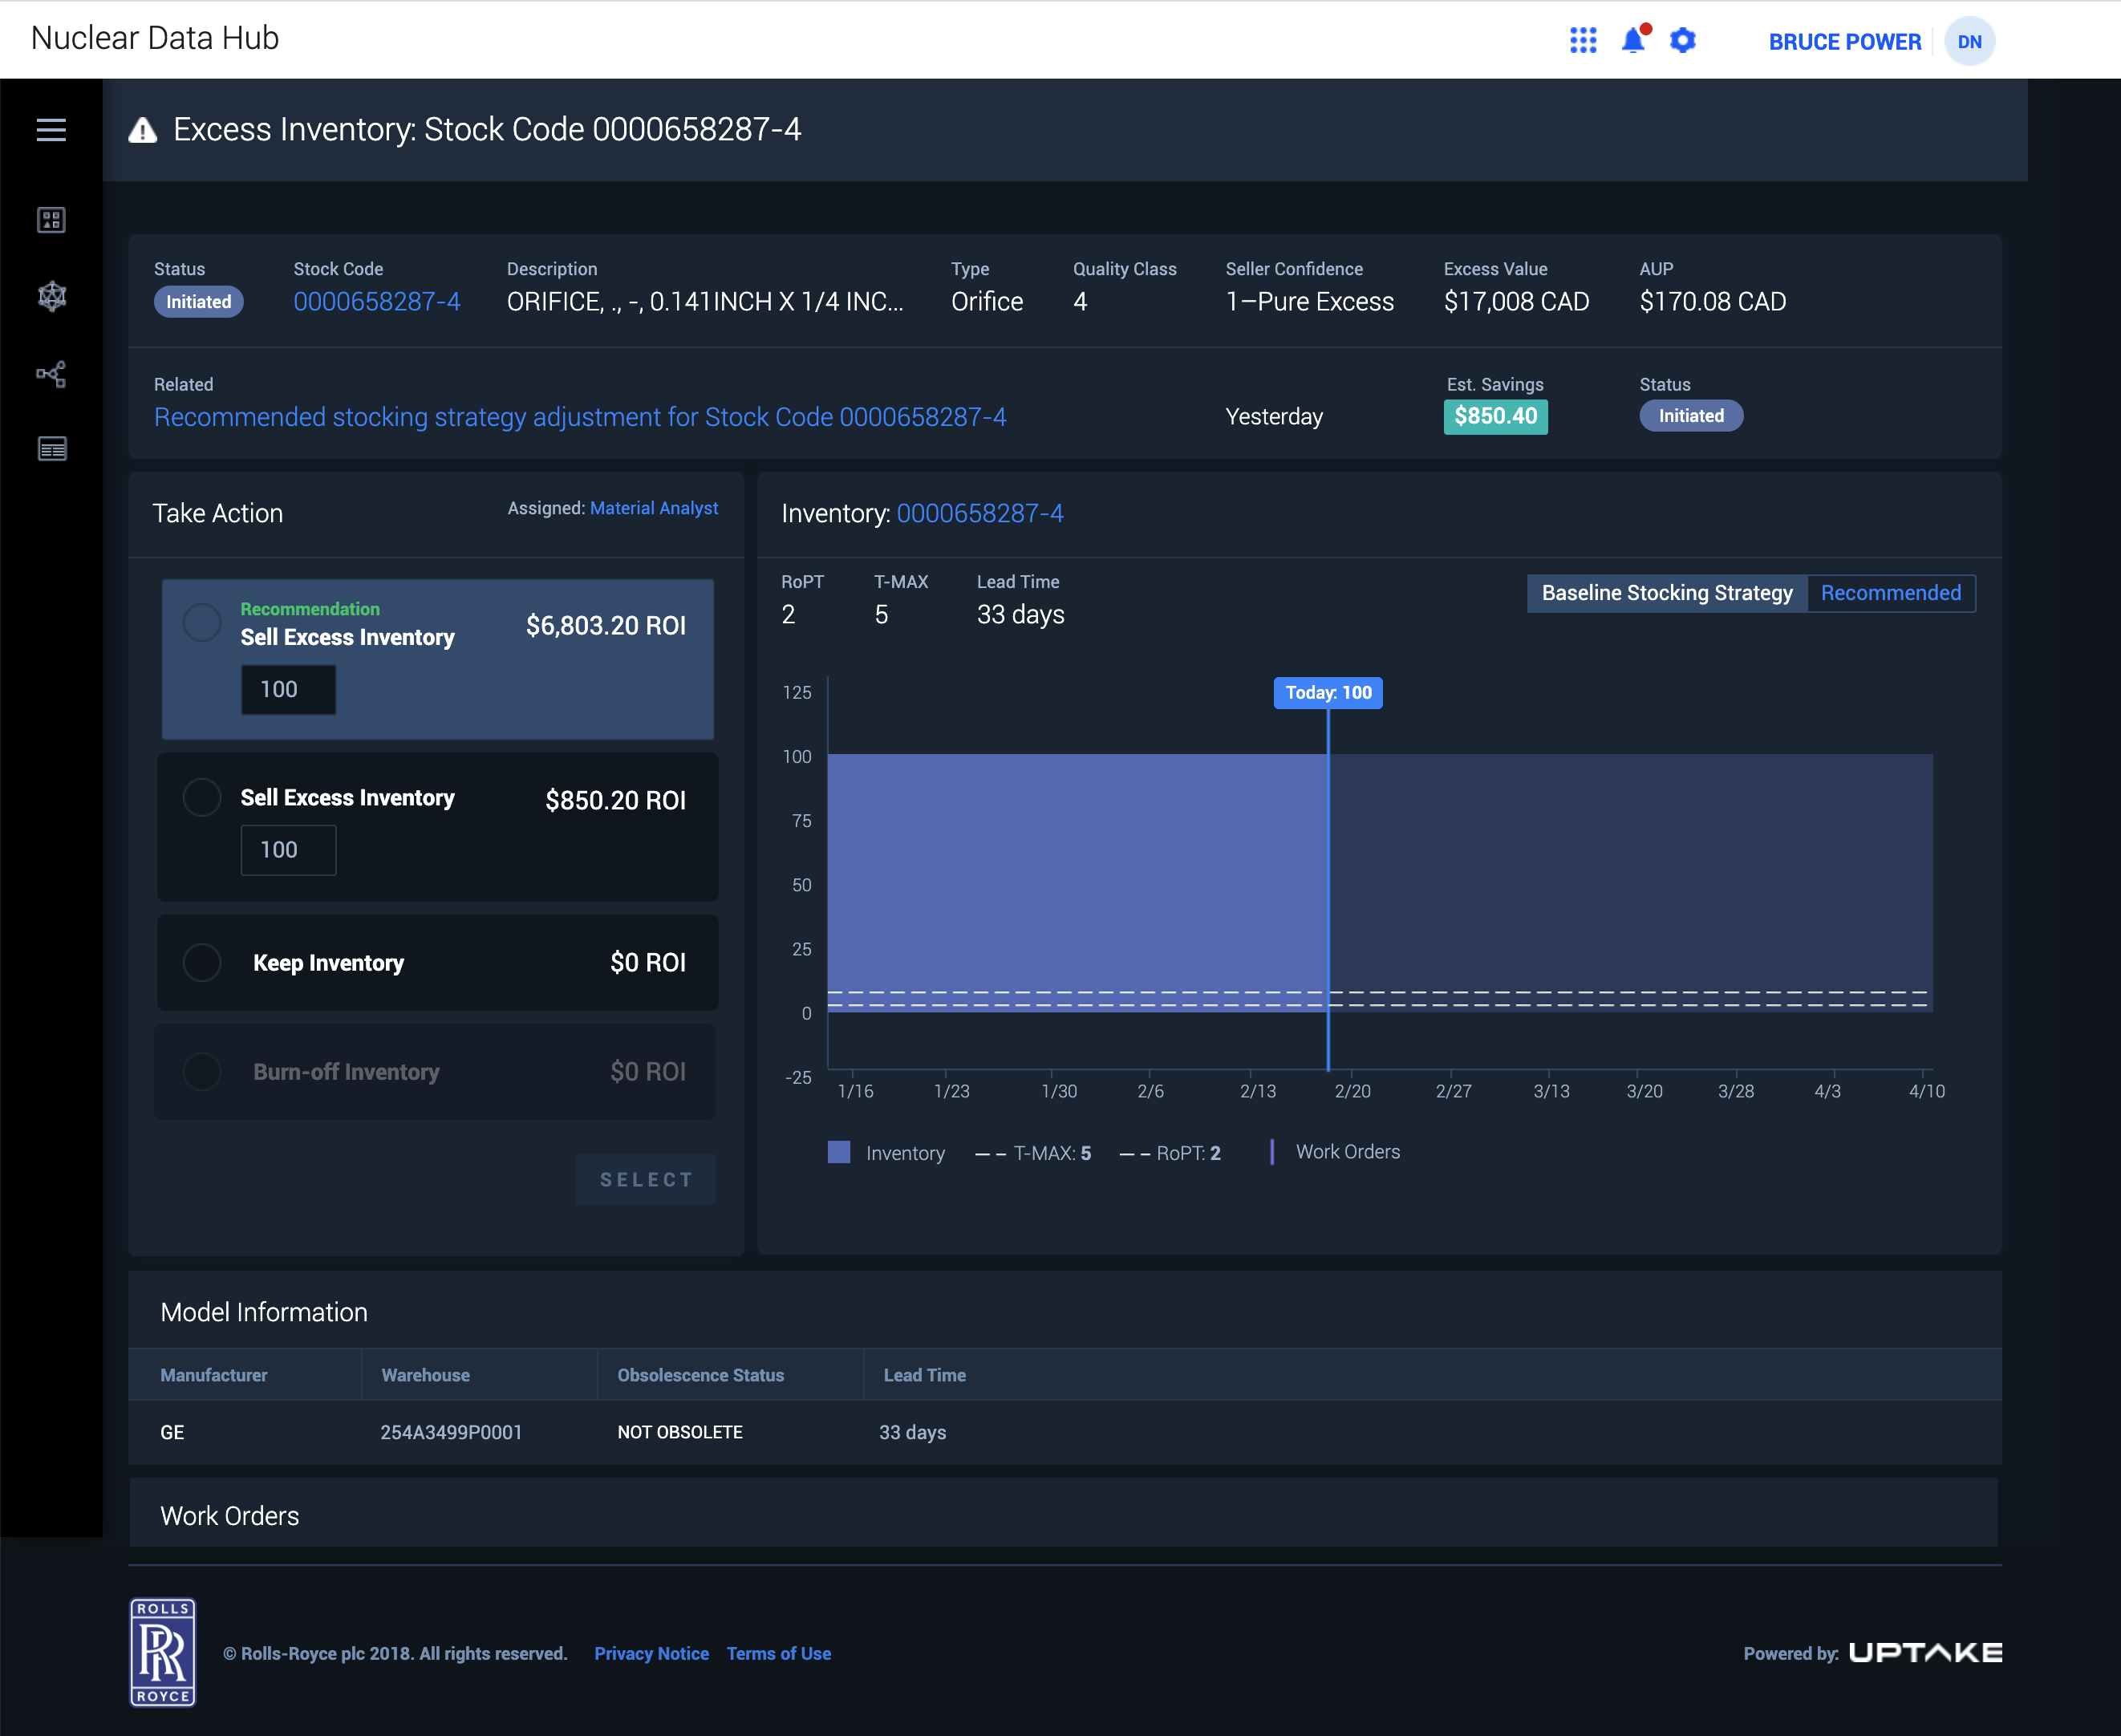Open related stocking strategy adjustment link
The height and width of the screenshot is (1736, 2121).
click(x=580, y=417)
